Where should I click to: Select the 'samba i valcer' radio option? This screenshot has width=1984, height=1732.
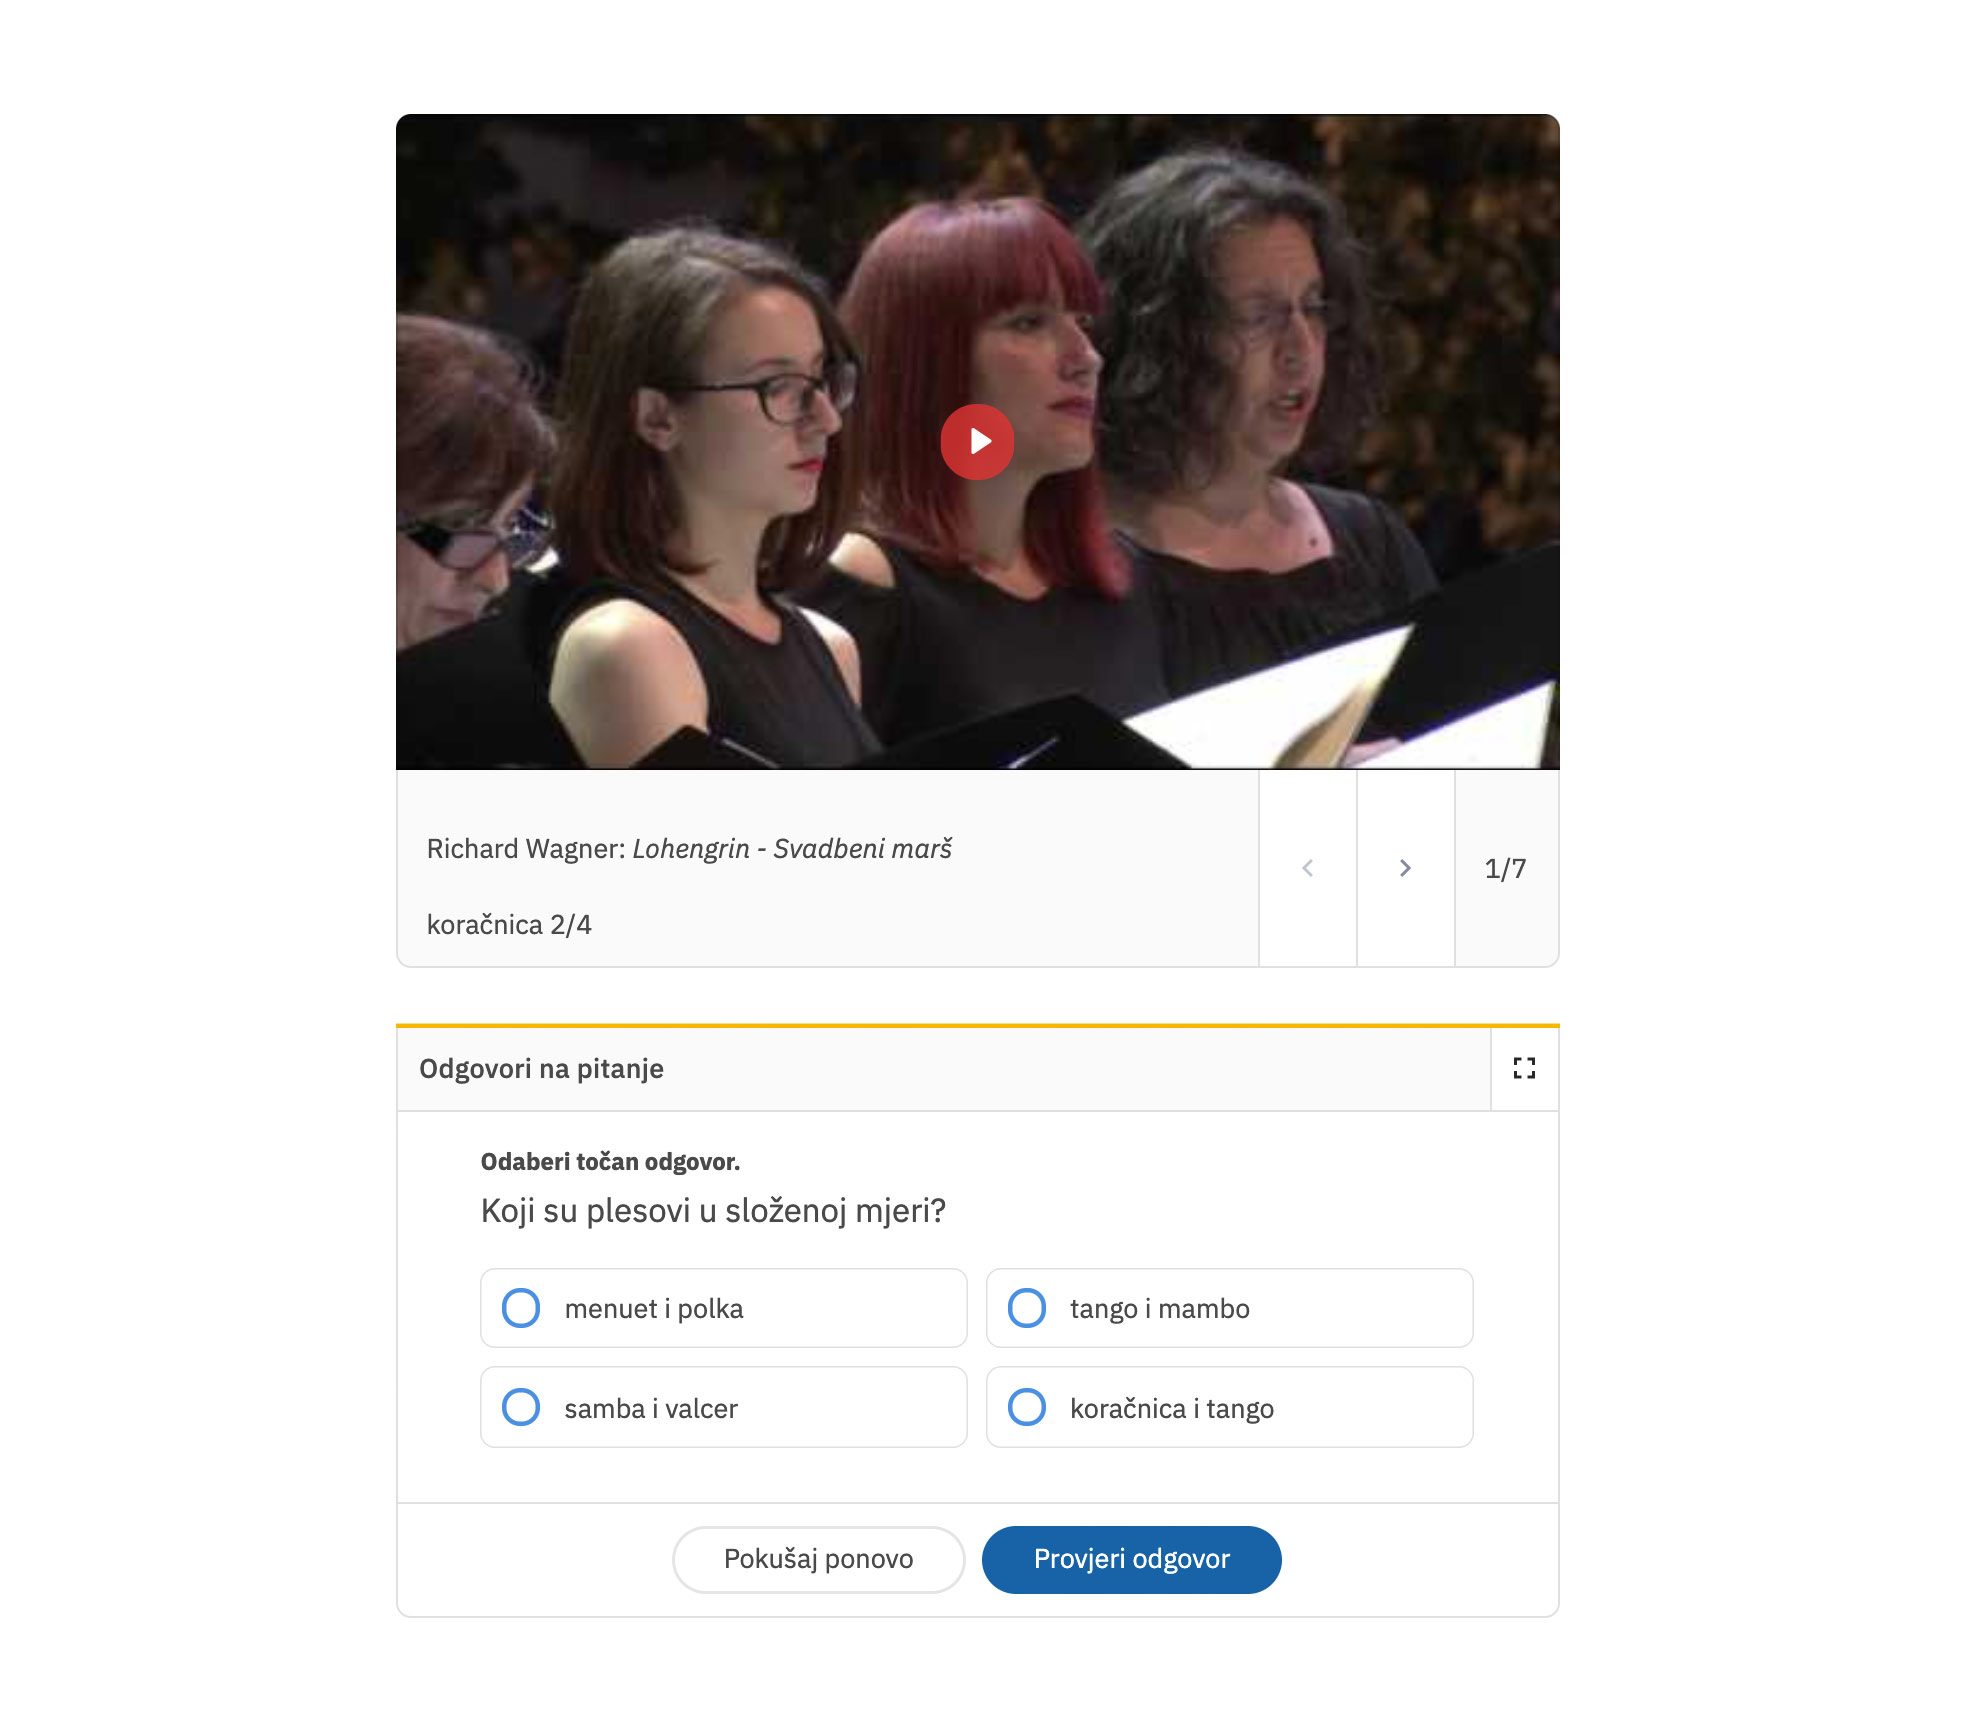pos(521,1407)
